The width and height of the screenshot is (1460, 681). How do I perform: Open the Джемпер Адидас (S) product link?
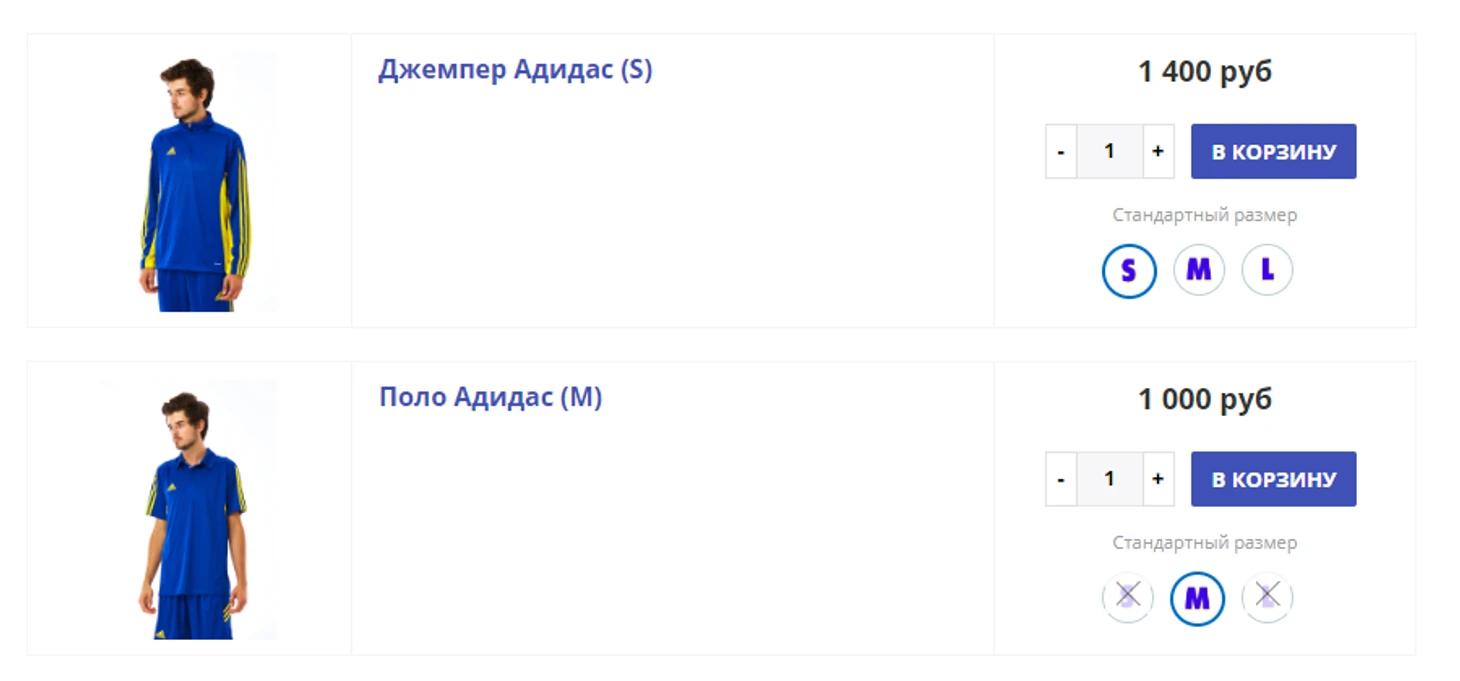[515, 70]
